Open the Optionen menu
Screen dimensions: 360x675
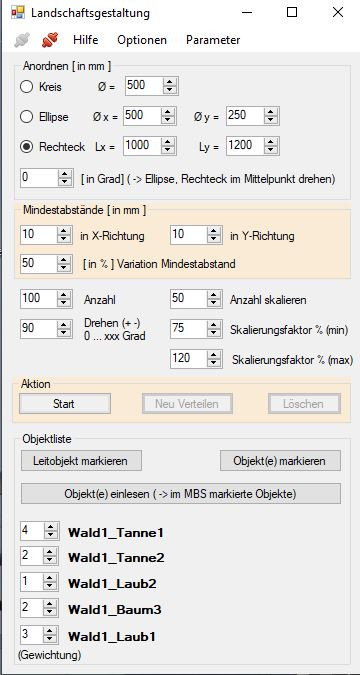click(x=142, y=40)
